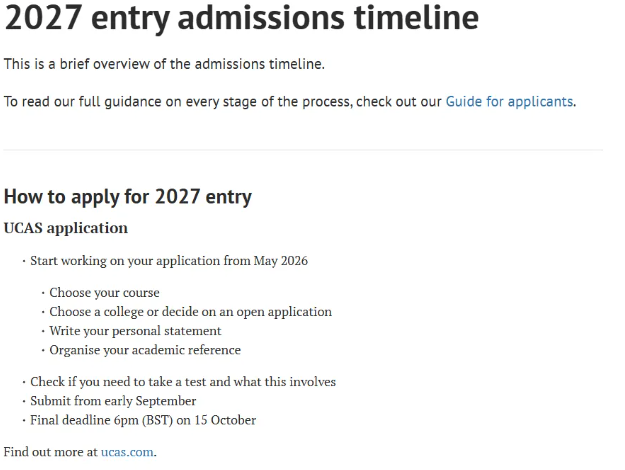Open the Guide for applicants link
625x470 pixels.
[x=510, y=102]
